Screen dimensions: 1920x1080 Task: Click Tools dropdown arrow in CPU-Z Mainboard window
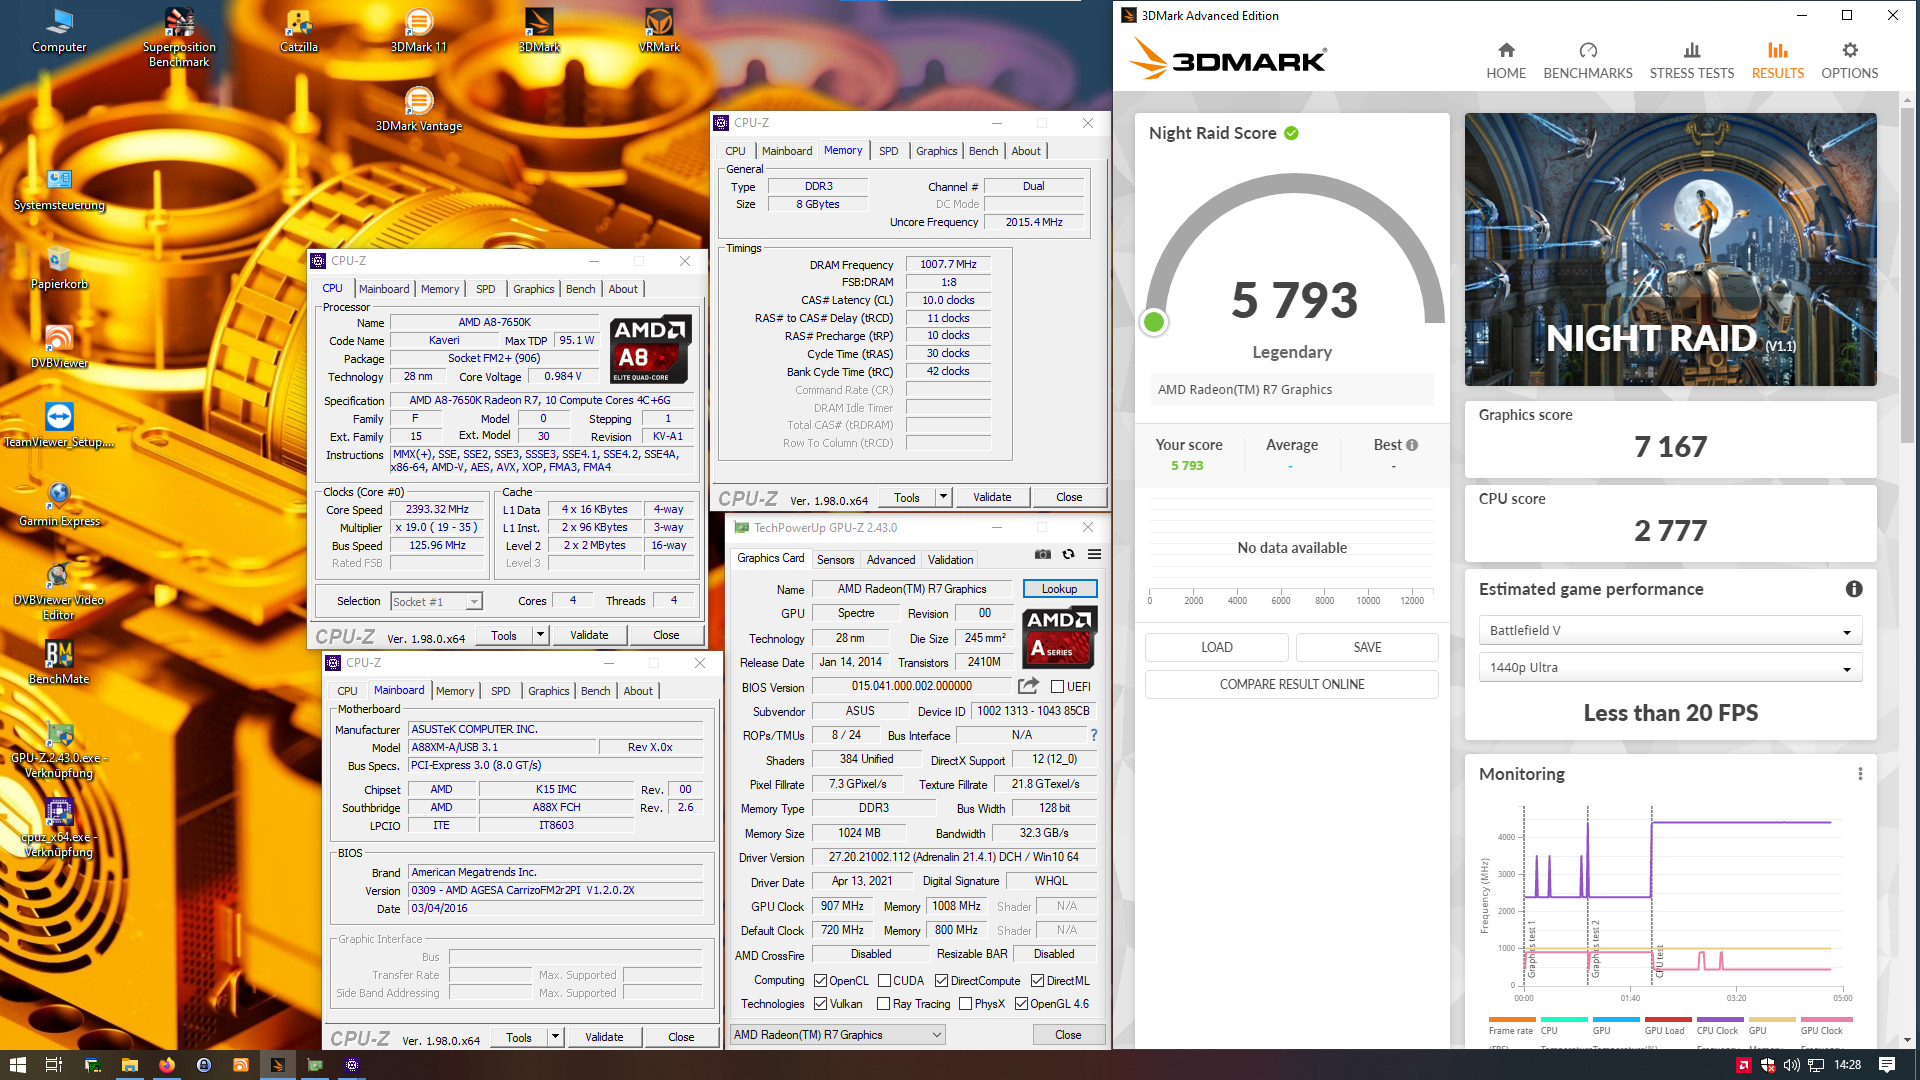point(555,1037)
